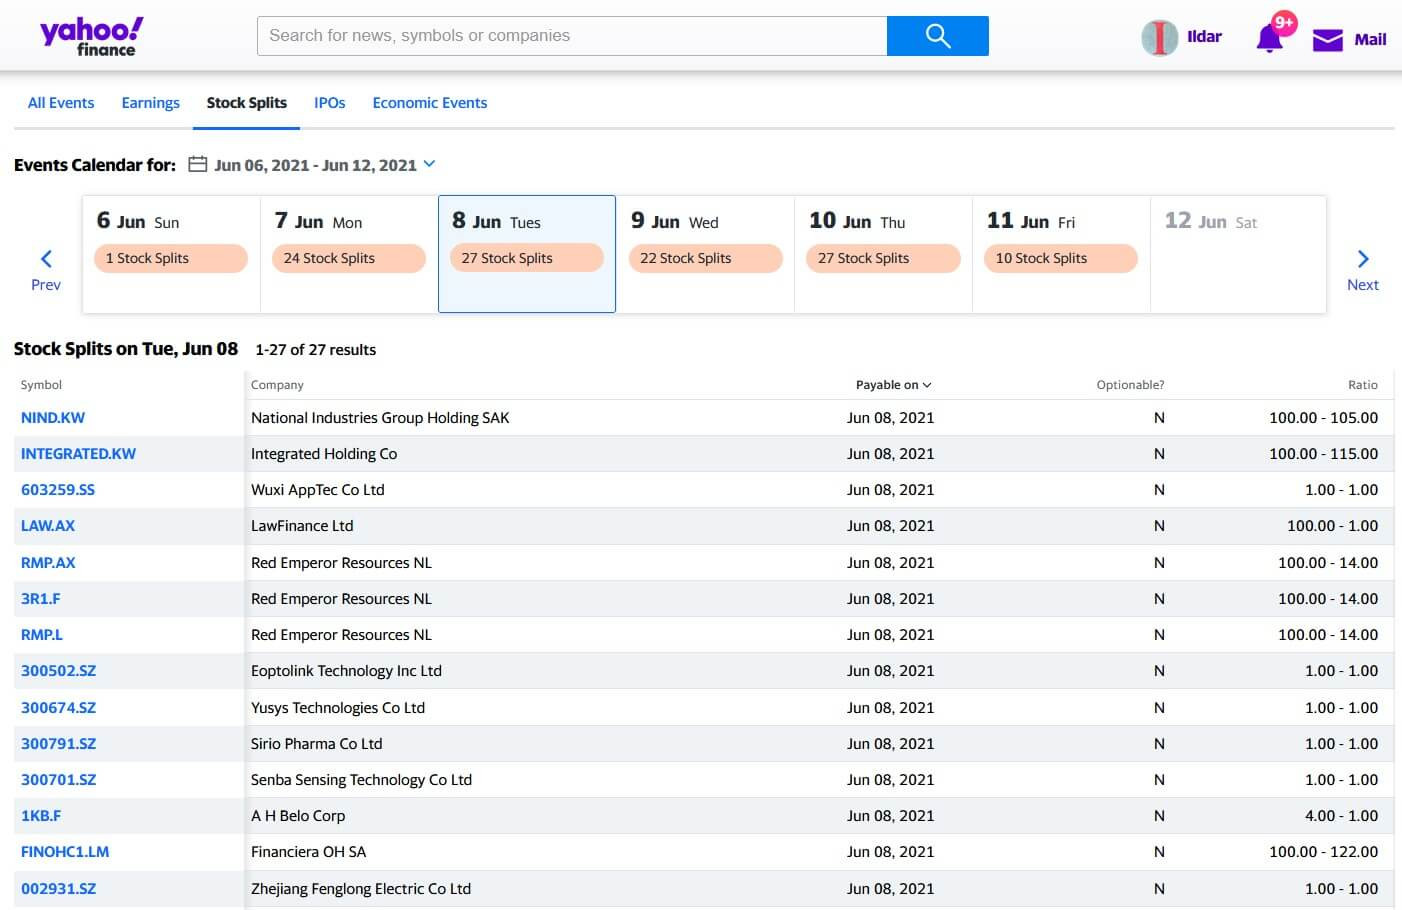Click the Ildar profile avatar
The width and height of the screenshot is (1402, 910).
[1159, 38]
